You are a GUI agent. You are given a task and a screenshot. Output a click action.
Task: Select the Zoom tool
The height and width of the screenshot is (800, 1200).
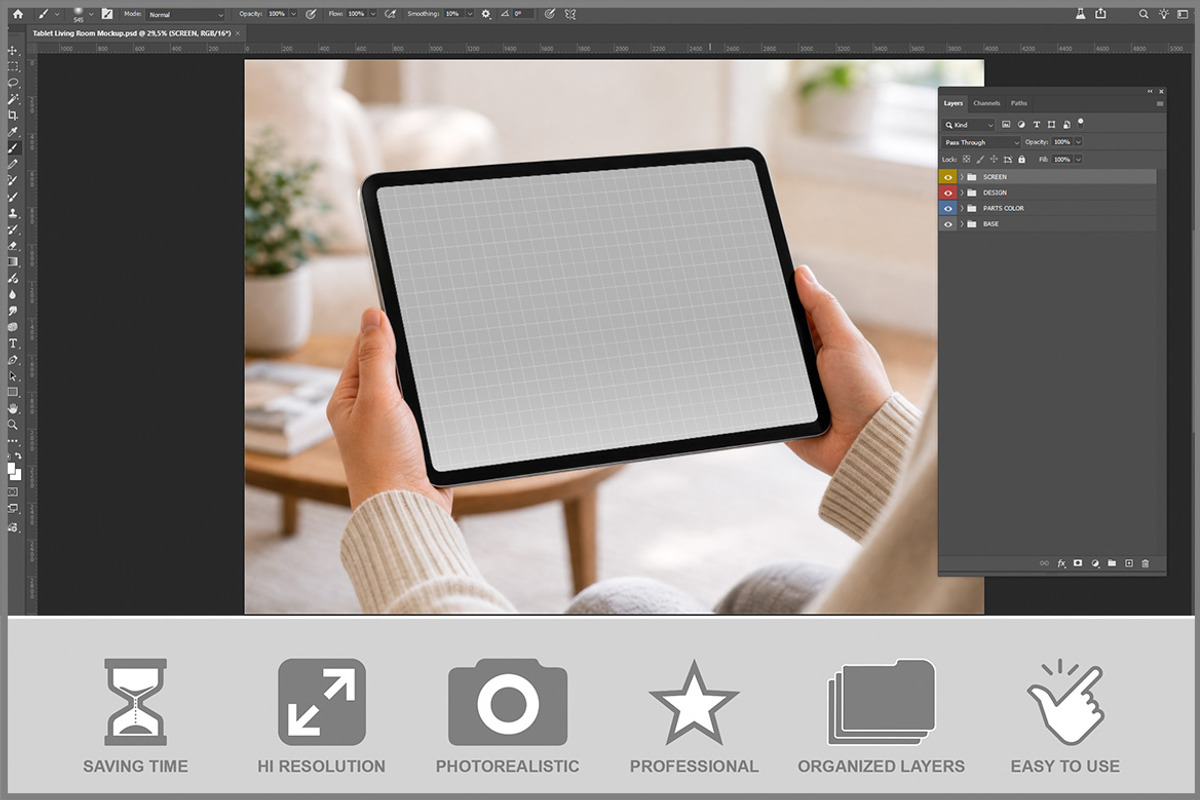(x=13, y=424)
